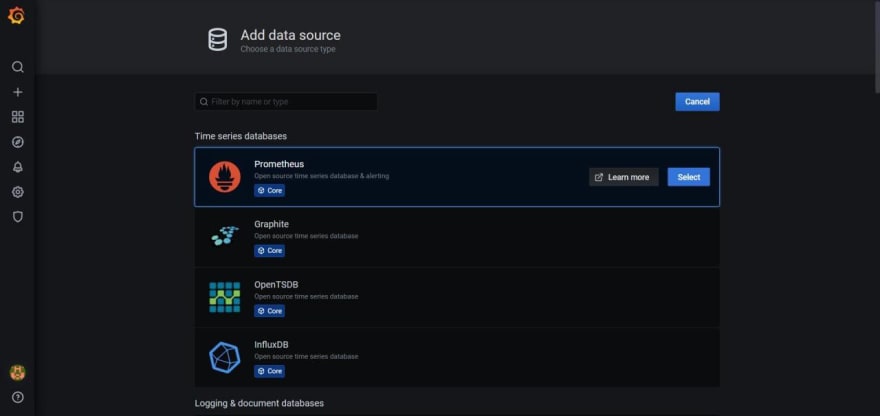Click the InfluxDB polyhedron logo

click(x=224, y=358)
